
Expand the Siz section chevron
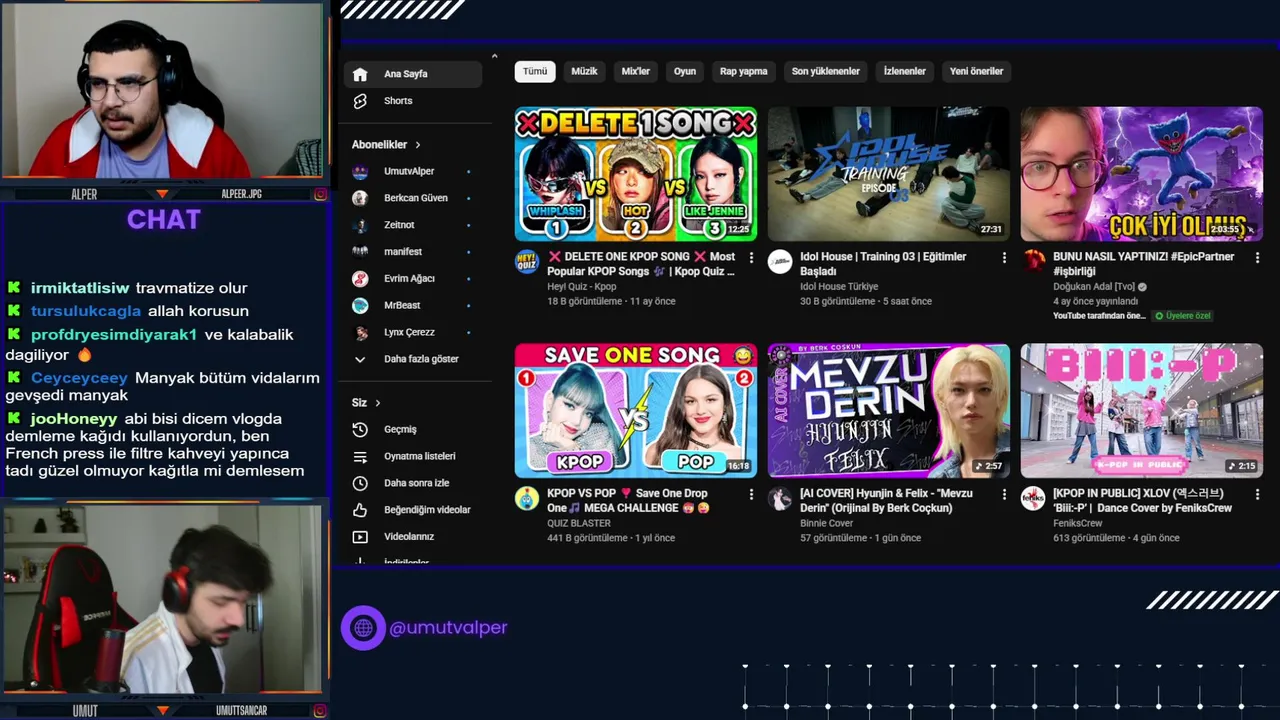click(378, 403)
